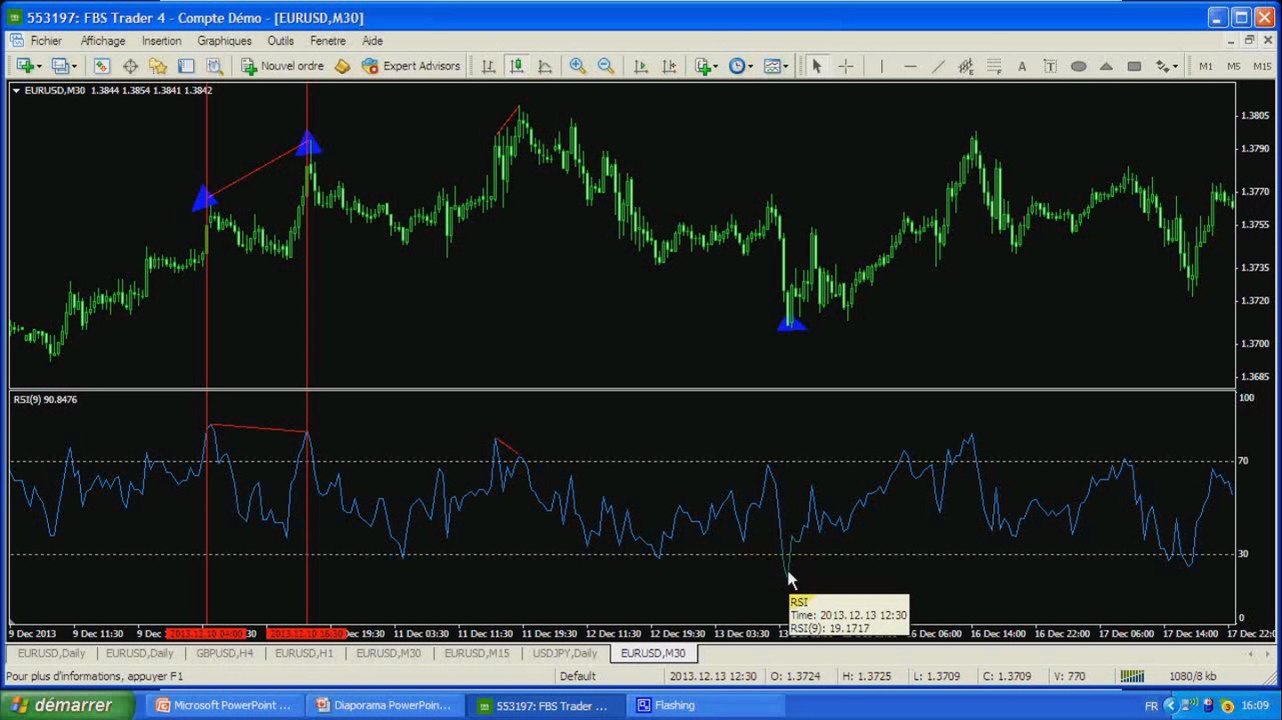Viewport: 1282px width, 720px height.
Task: Click the connection status 1080/8 kb indicator
Action: click(x=1170, y=676)
